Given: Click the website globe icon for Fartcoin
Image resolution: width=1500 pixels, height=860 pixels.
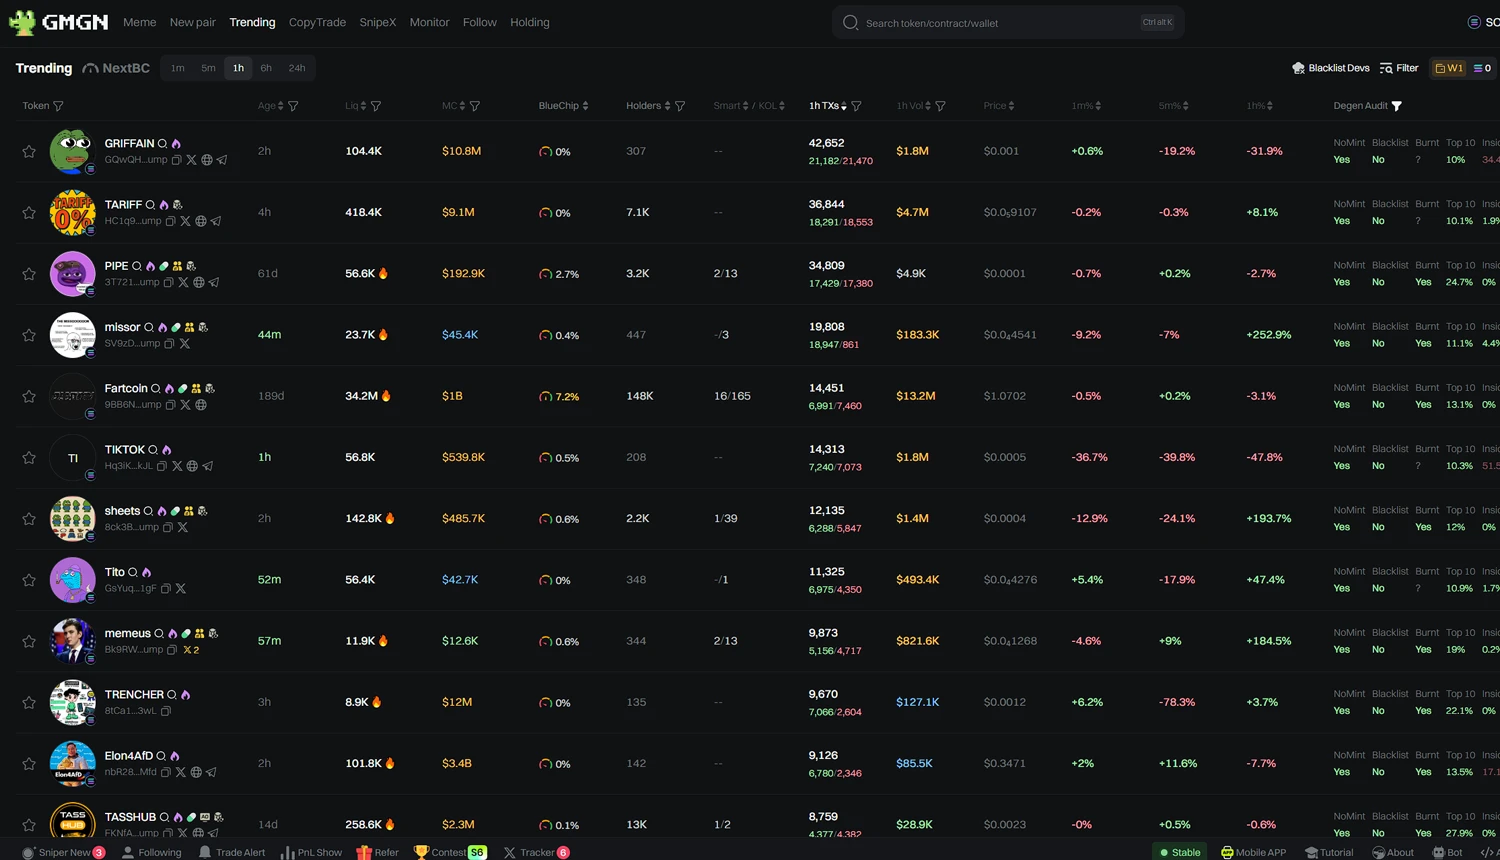Looking at the screenshot, I should 201,405.
